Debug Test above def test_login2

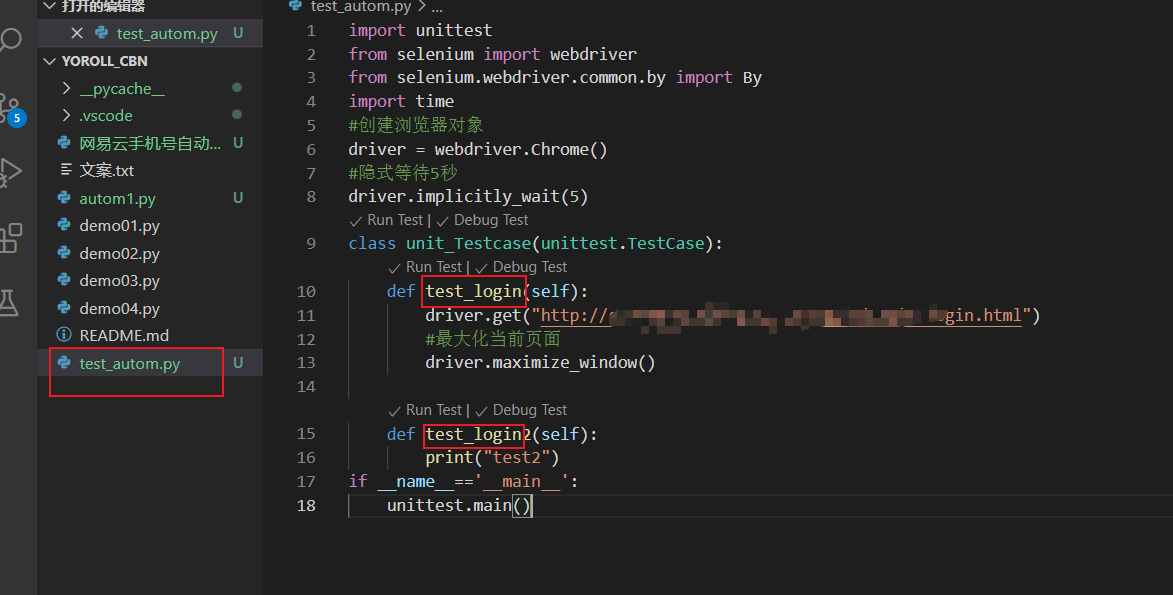(x=530, y=410)
